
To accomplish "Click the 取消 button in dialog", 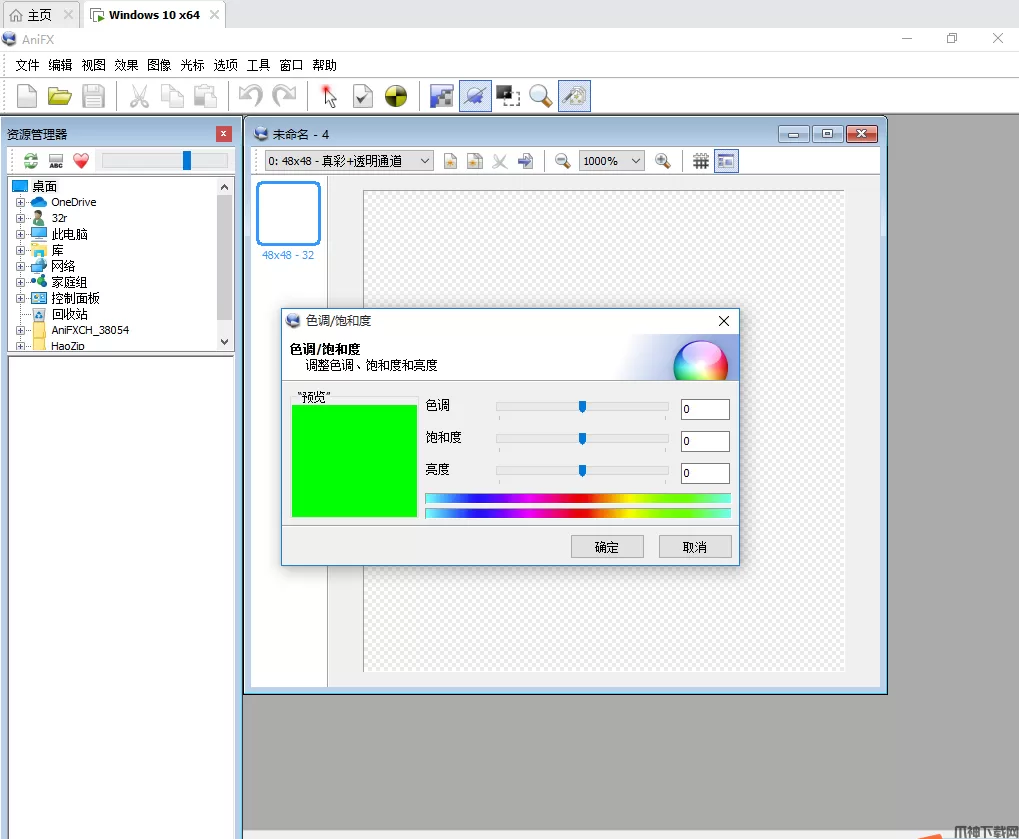I will pyautogui.click(x=695, y=547).
